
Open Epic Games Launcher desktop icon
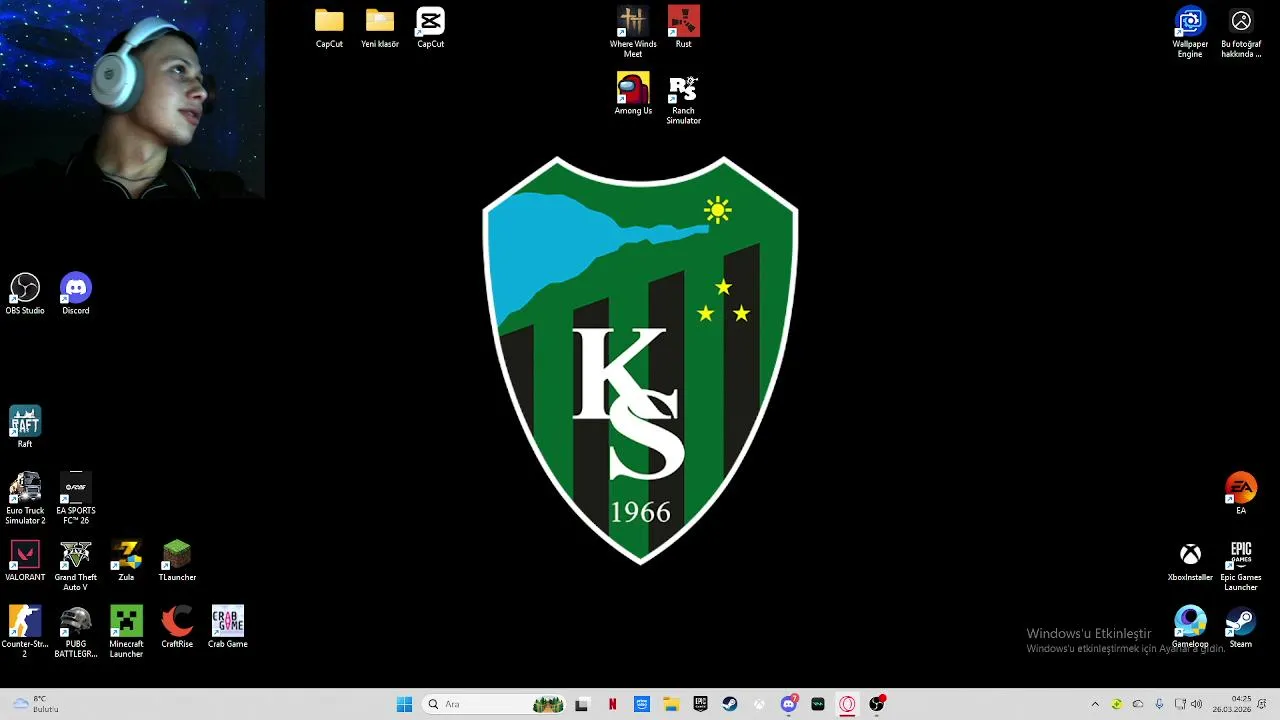(x=1241, y=566)
